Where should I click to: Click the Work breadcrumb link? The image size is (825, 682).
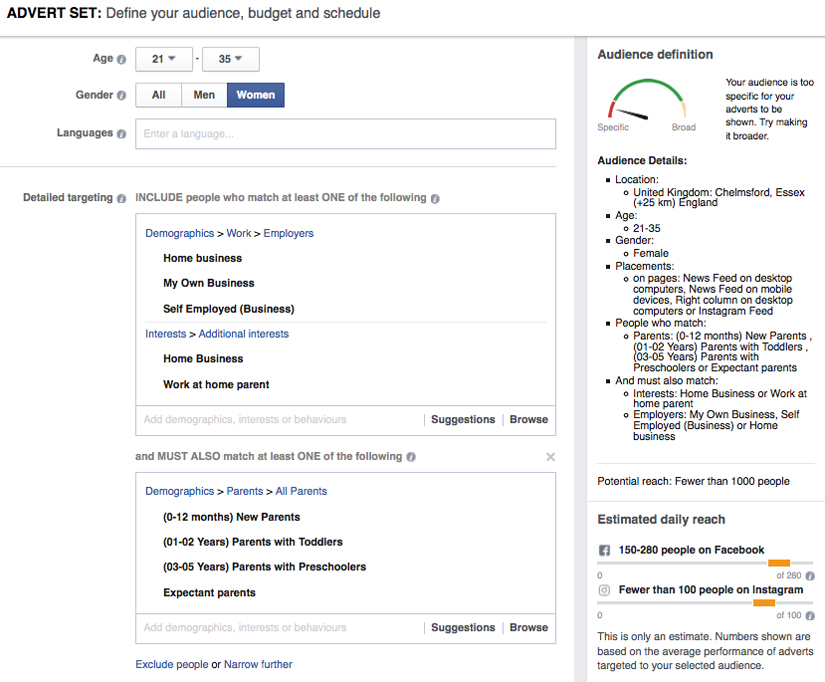click(239, 233)
